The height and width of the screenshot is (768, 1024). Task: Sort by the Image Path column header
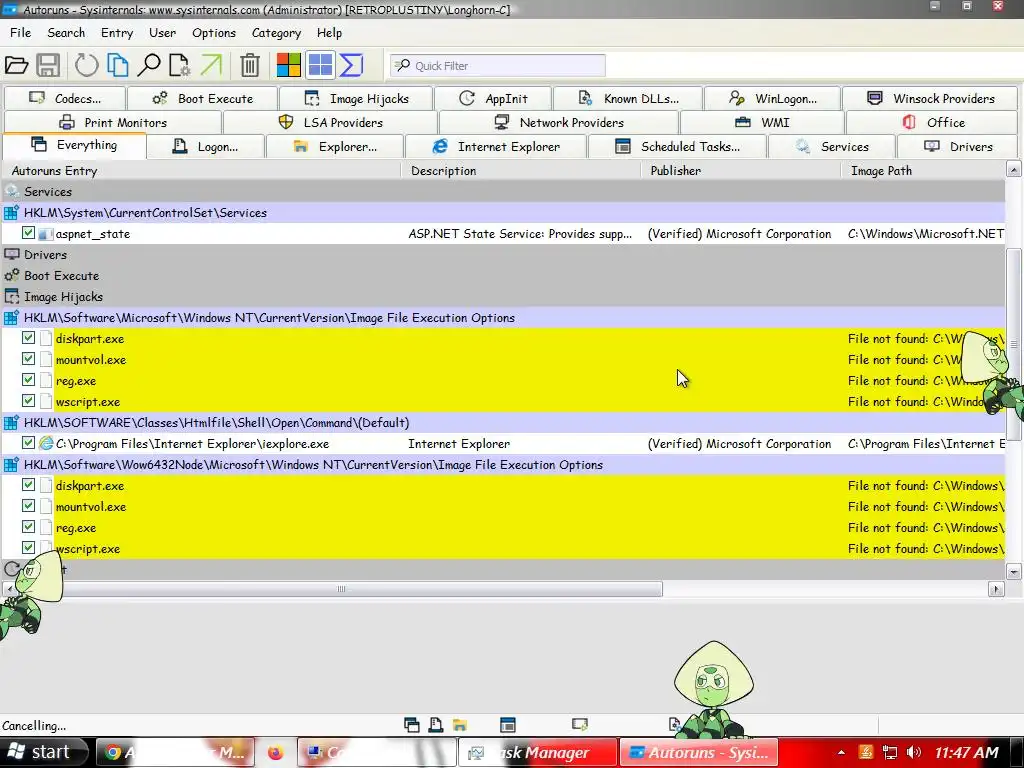pyautogui.click(x=923, y=170)
